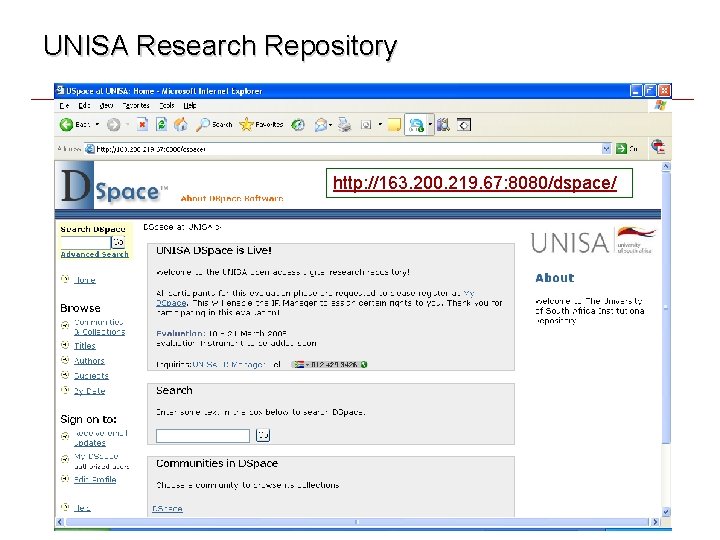The width and height of the screenshot is (720, 540).
Task: Open the Search magnifier toolbar button
Action: tap(214, 124)
